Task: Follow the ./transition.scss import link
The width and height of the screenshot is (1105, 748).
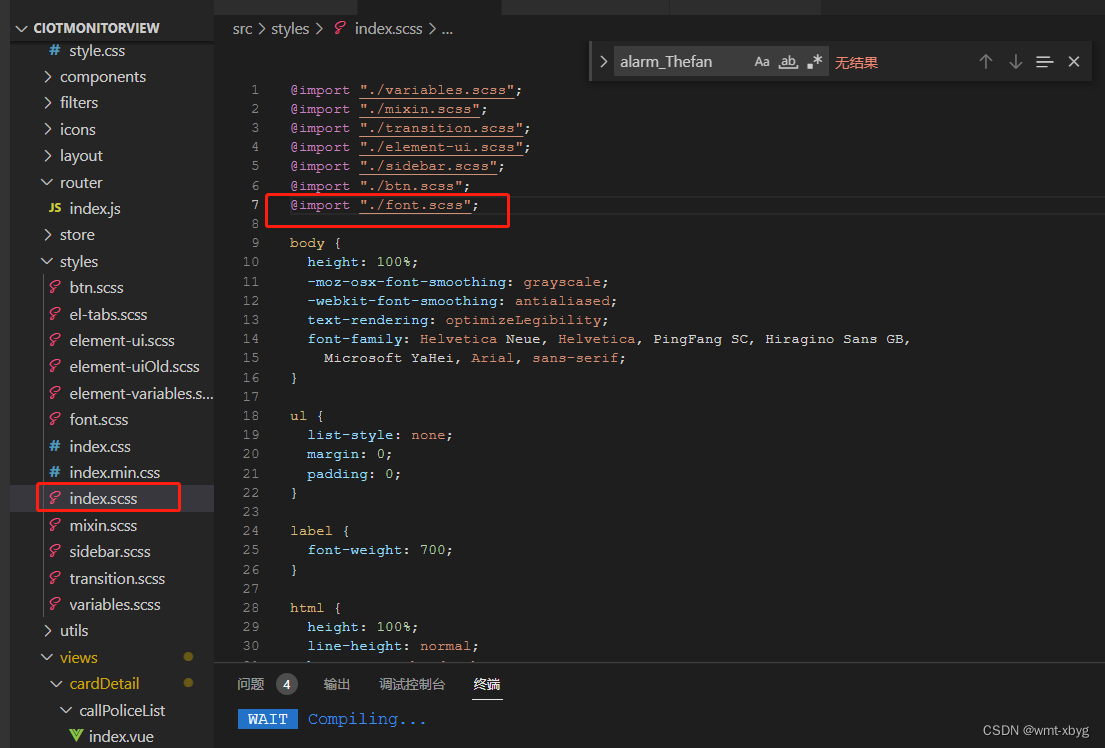Action: click(x=441, y=128)
